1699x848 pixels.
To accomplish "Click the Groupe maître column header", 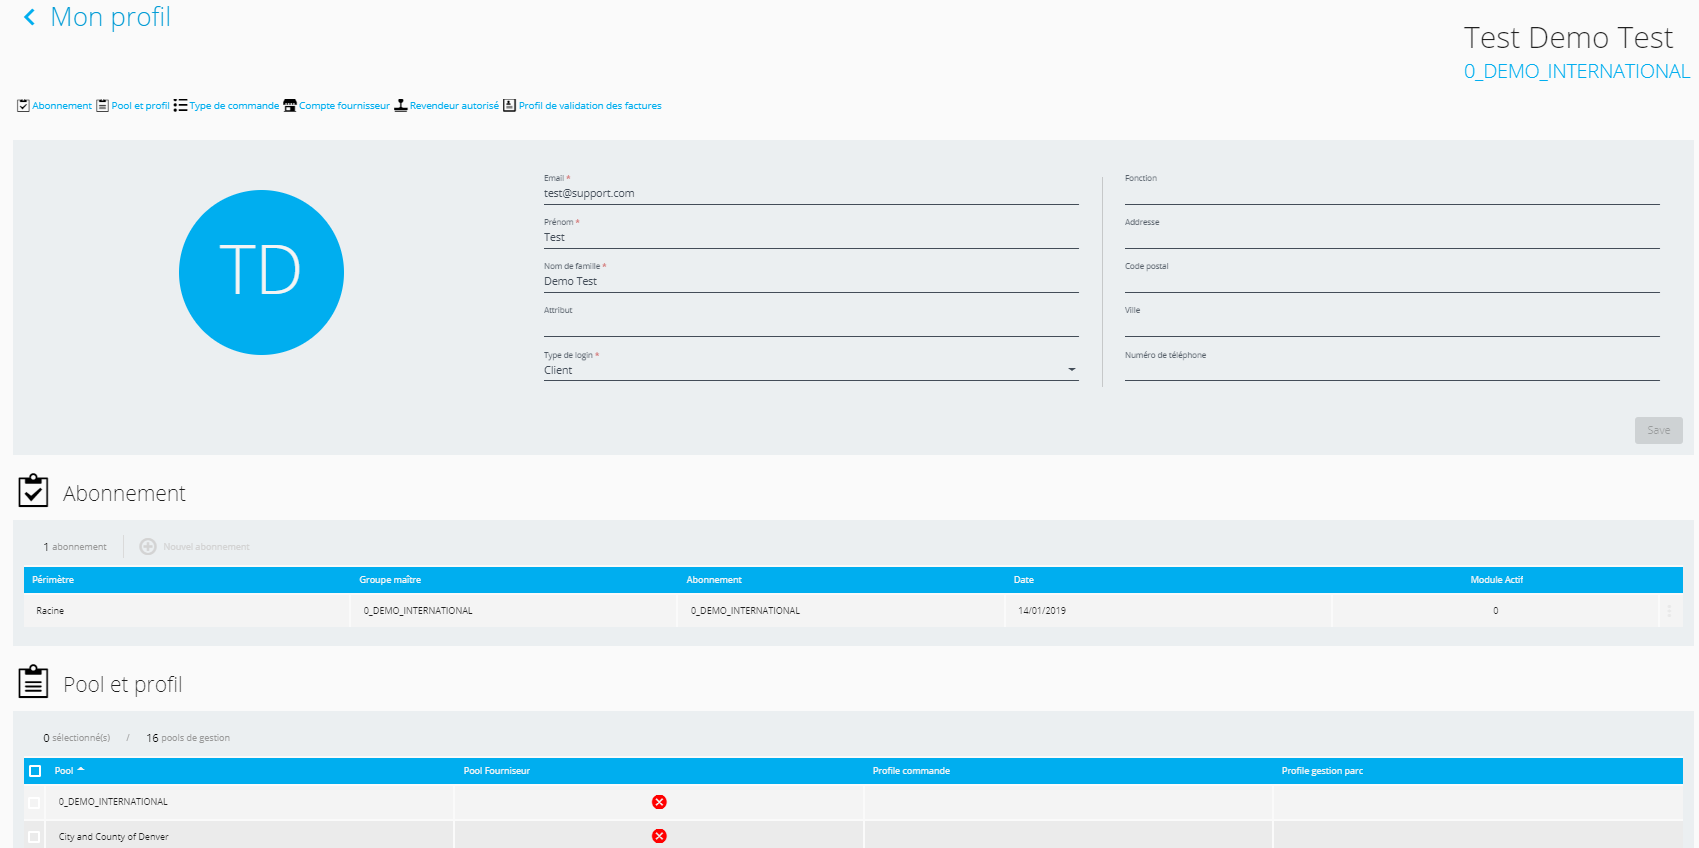I will point(390,580).
